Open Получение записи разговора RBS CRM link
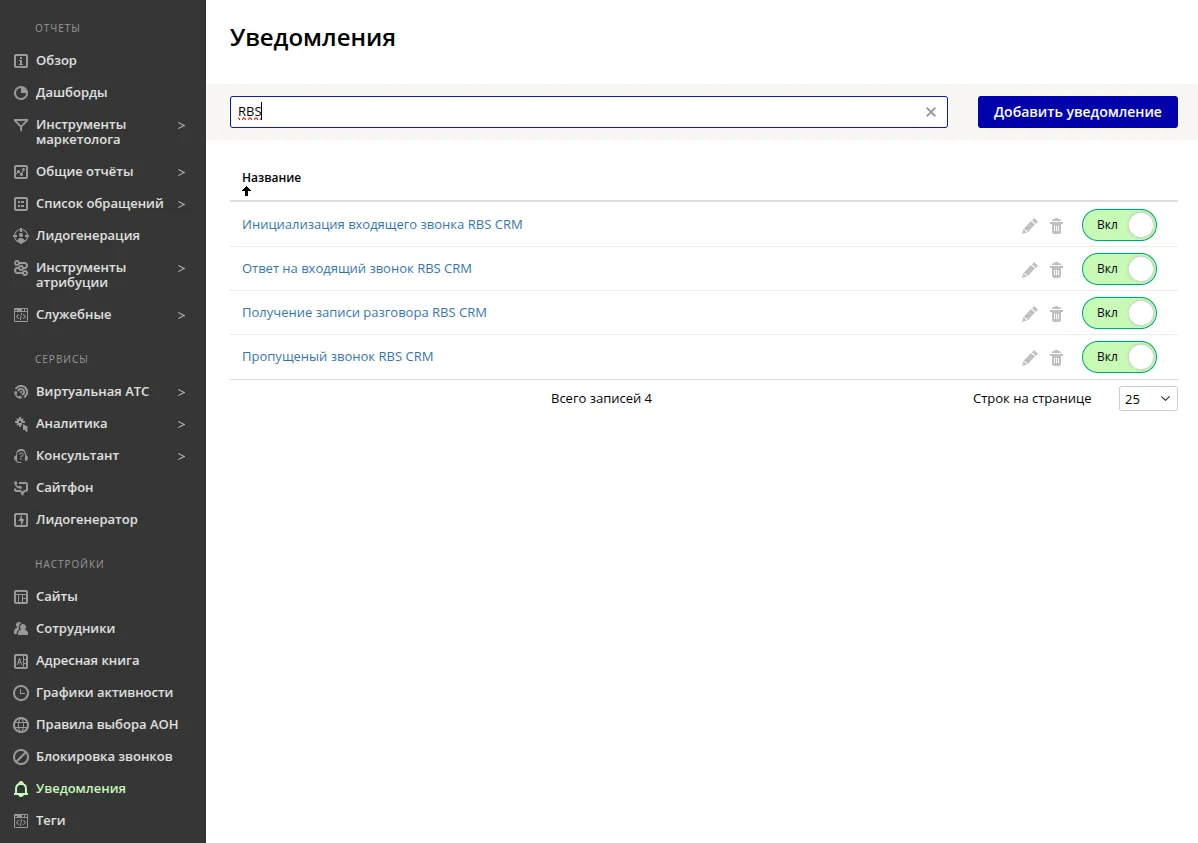Image resolution: width=1198 pixels, height=843 pixels. pyautogui.click(x=364, y=313)
